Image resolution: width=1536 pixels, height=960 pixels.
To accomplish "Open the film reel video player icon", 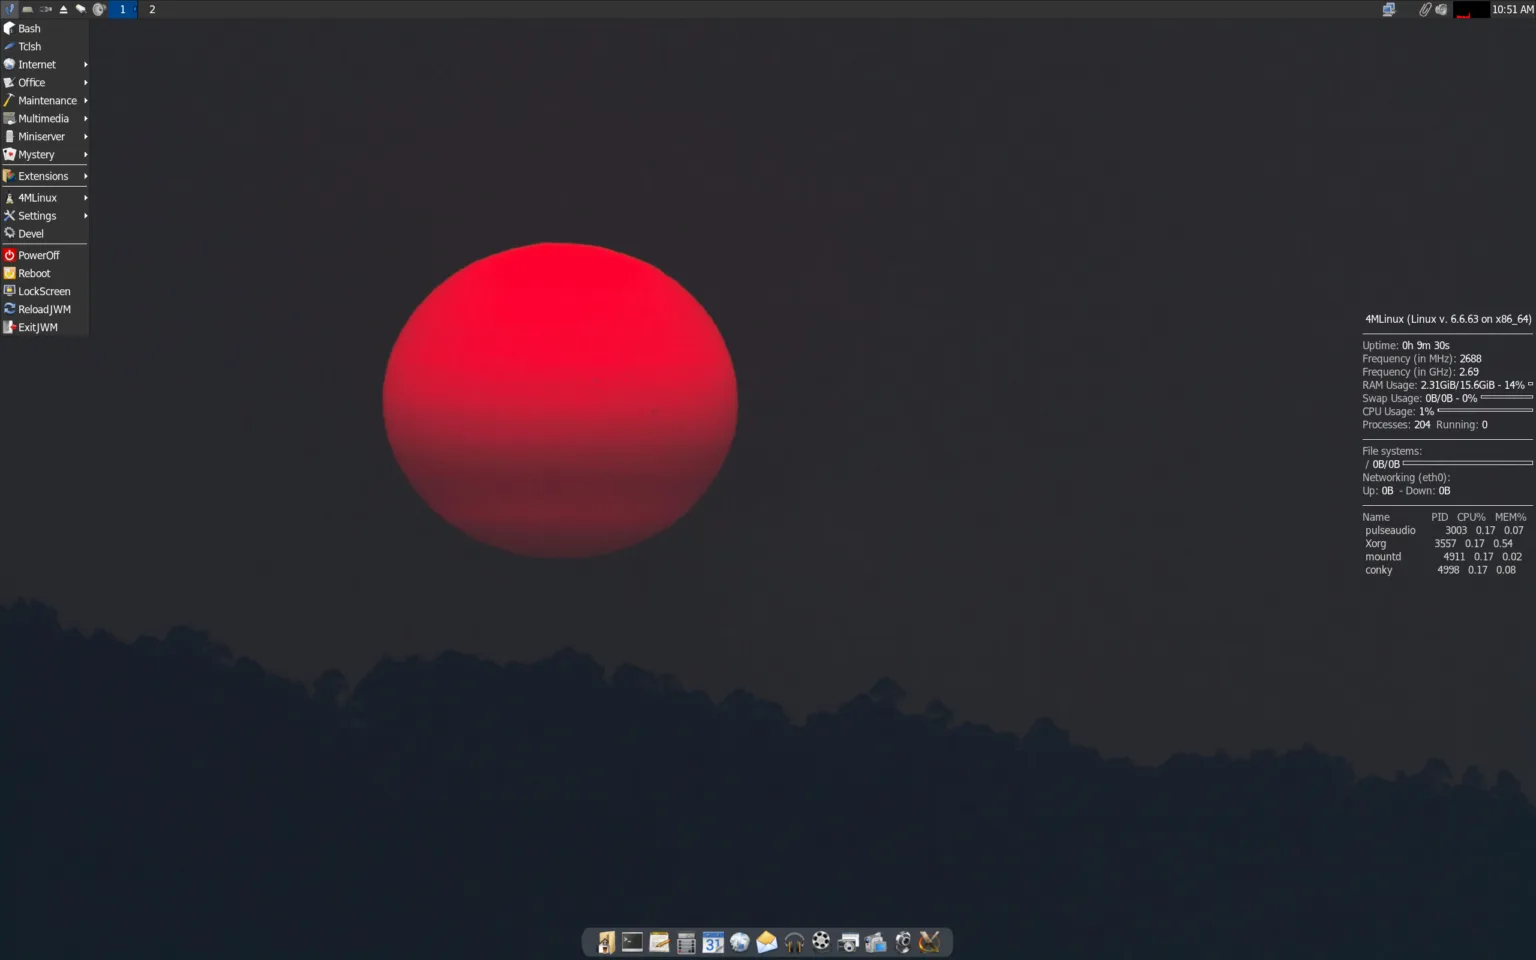I will point(820,941).
